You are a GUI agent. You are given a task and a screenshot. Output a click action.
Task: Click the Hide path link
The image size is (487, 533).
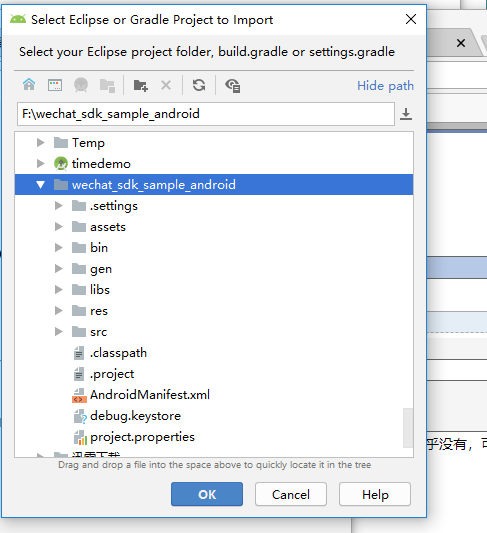coord(385,86)
